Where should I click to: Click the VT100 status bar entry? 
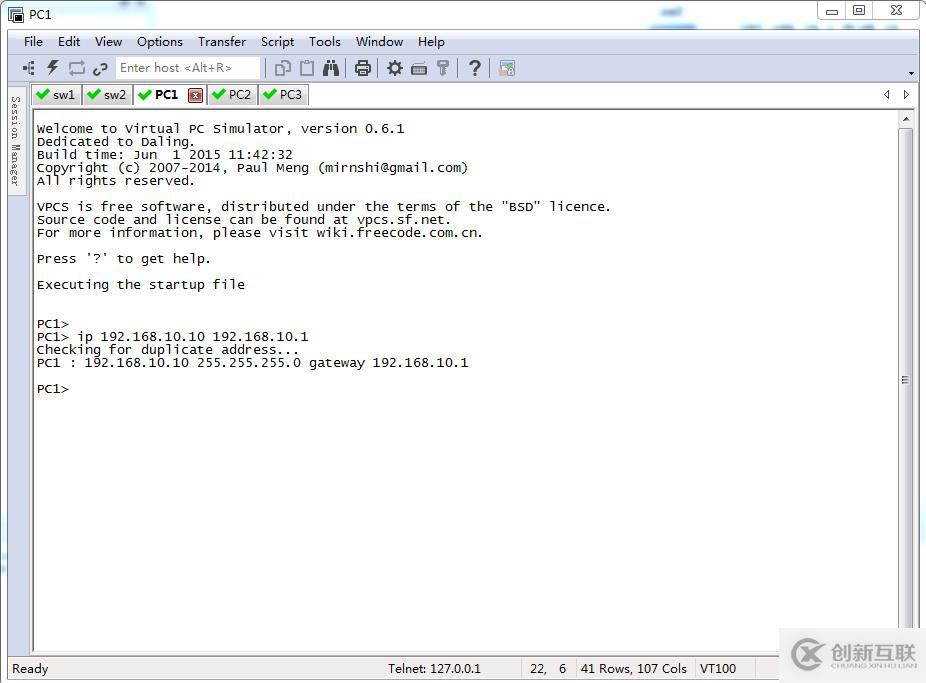(718, 669)
